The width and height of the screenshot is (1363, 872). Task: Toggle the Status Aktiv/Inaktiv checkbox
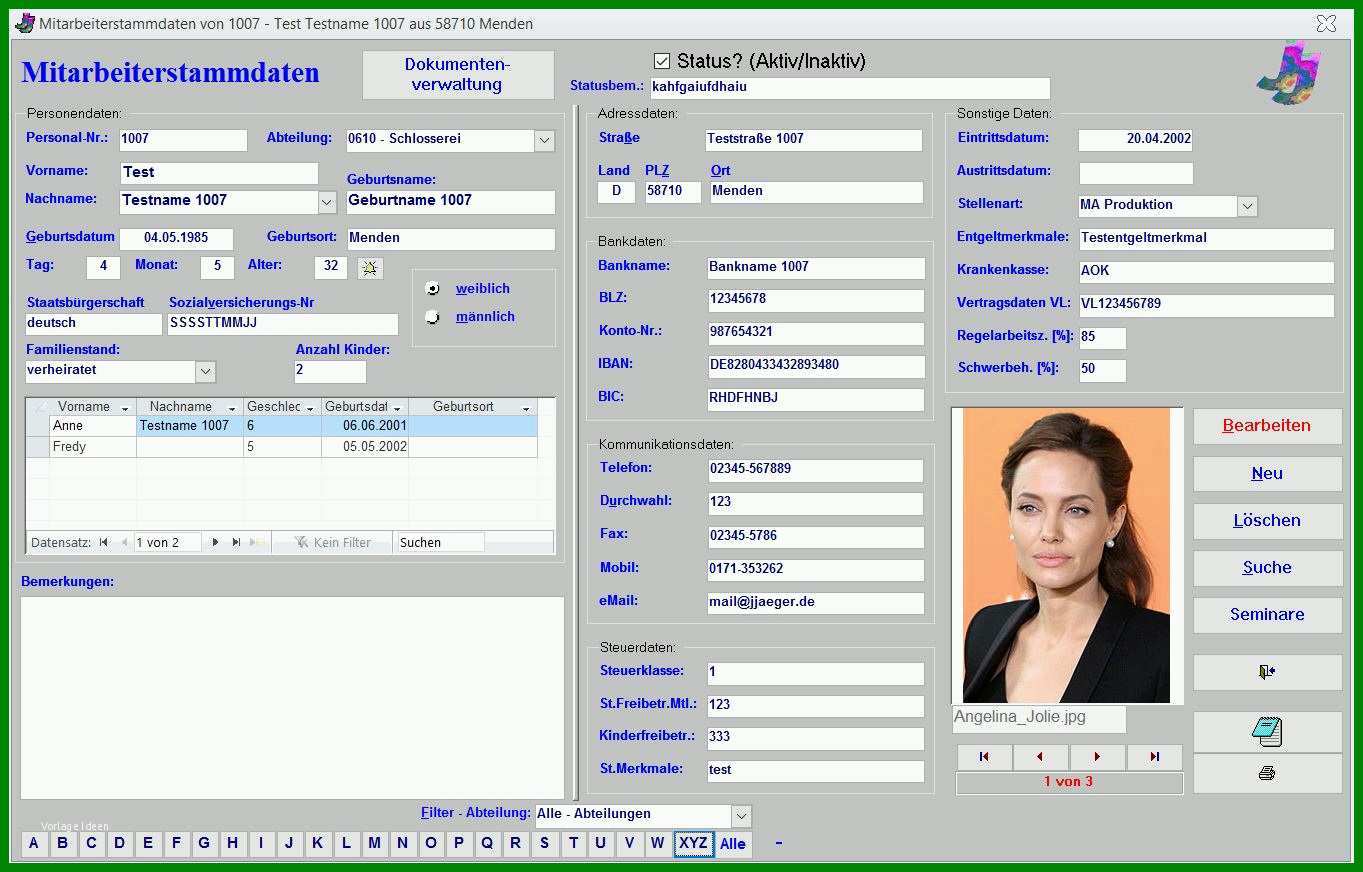coord(661,61)
